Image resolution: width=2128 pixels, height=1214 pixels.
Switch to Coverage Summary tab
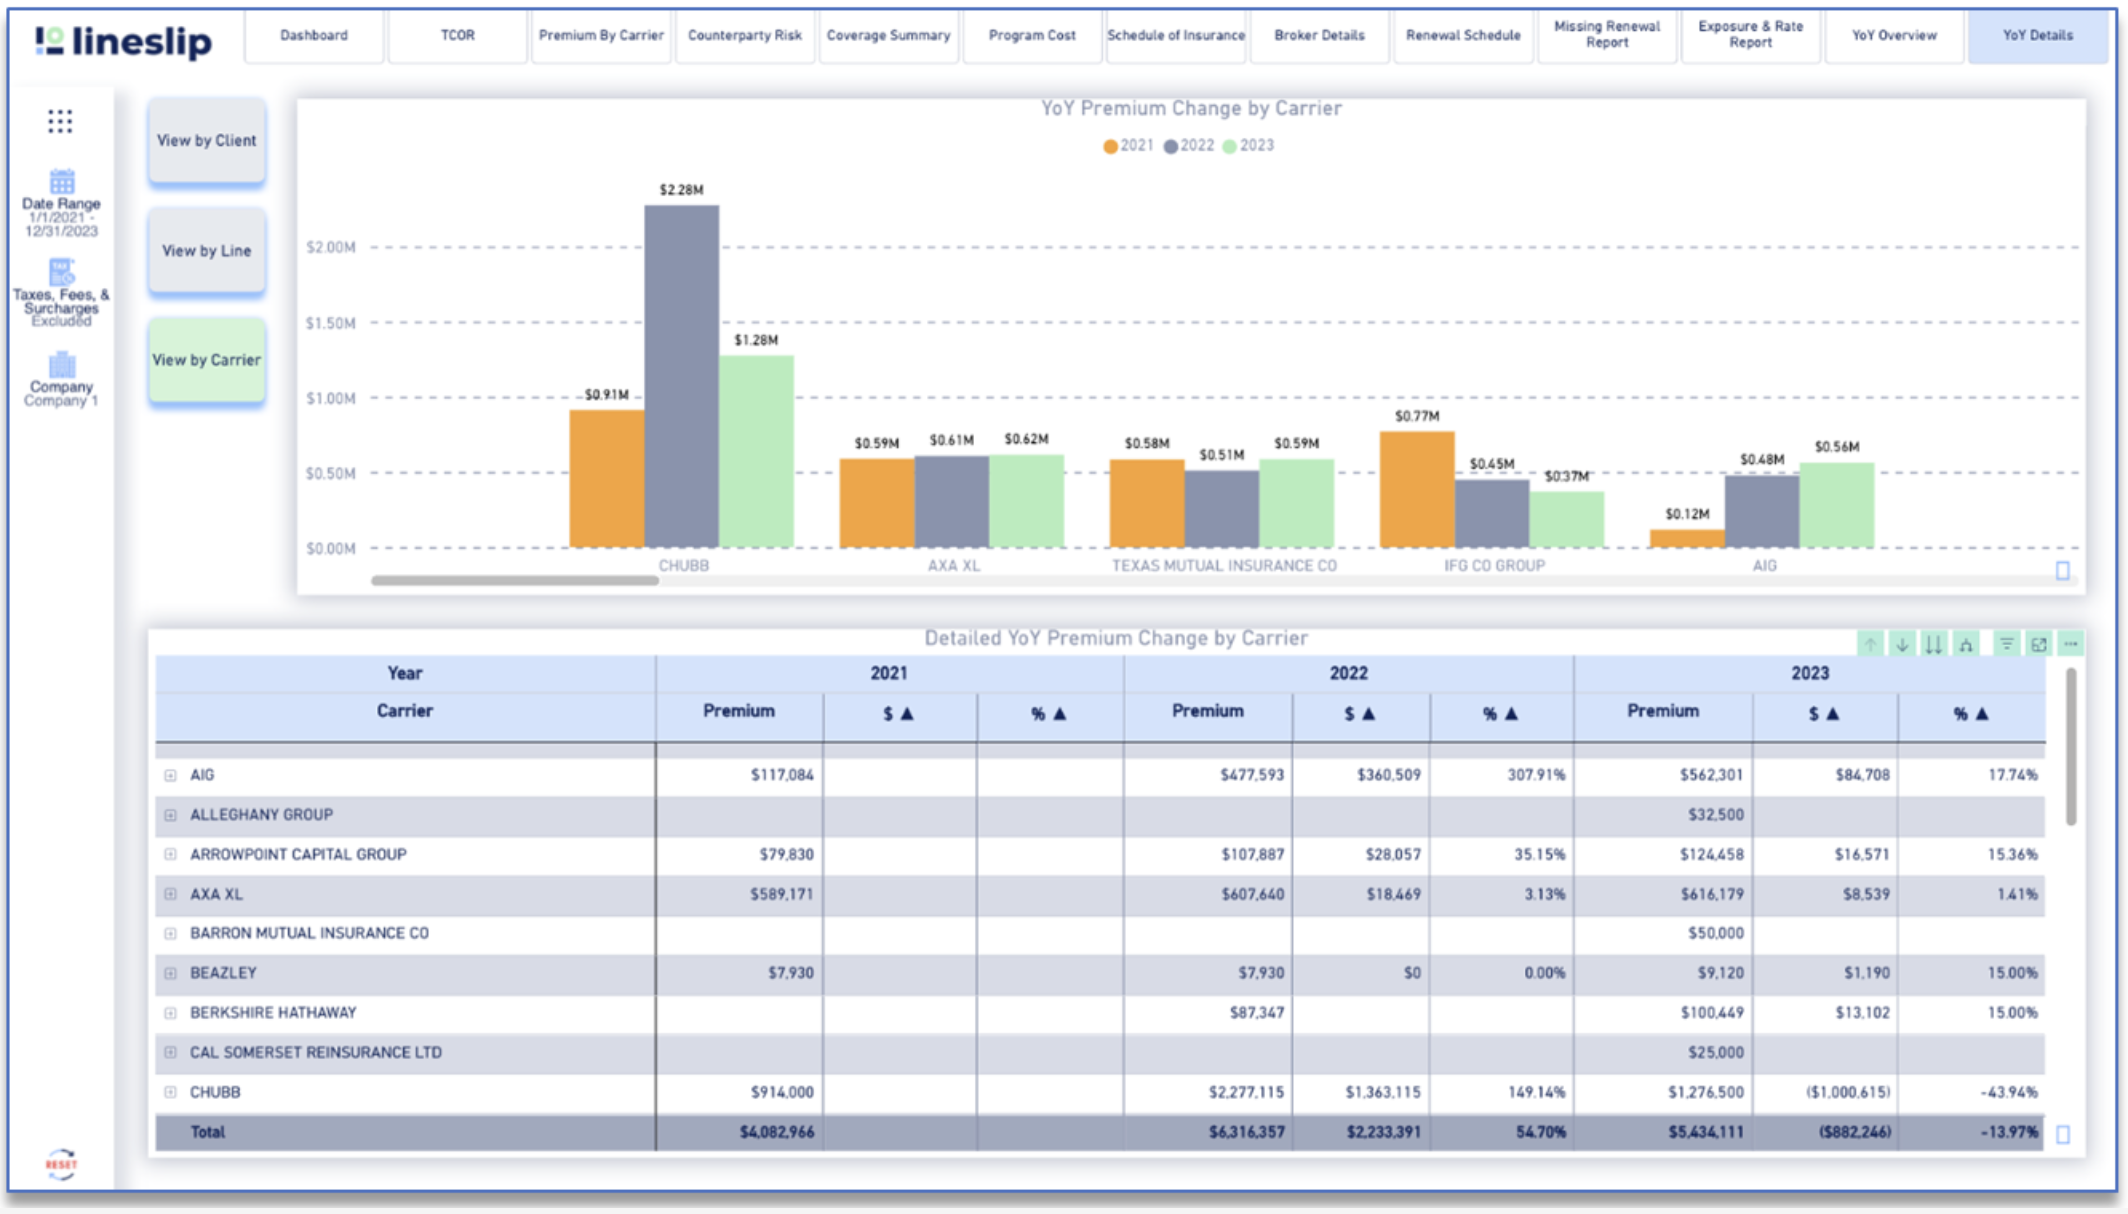pos(888,35)
